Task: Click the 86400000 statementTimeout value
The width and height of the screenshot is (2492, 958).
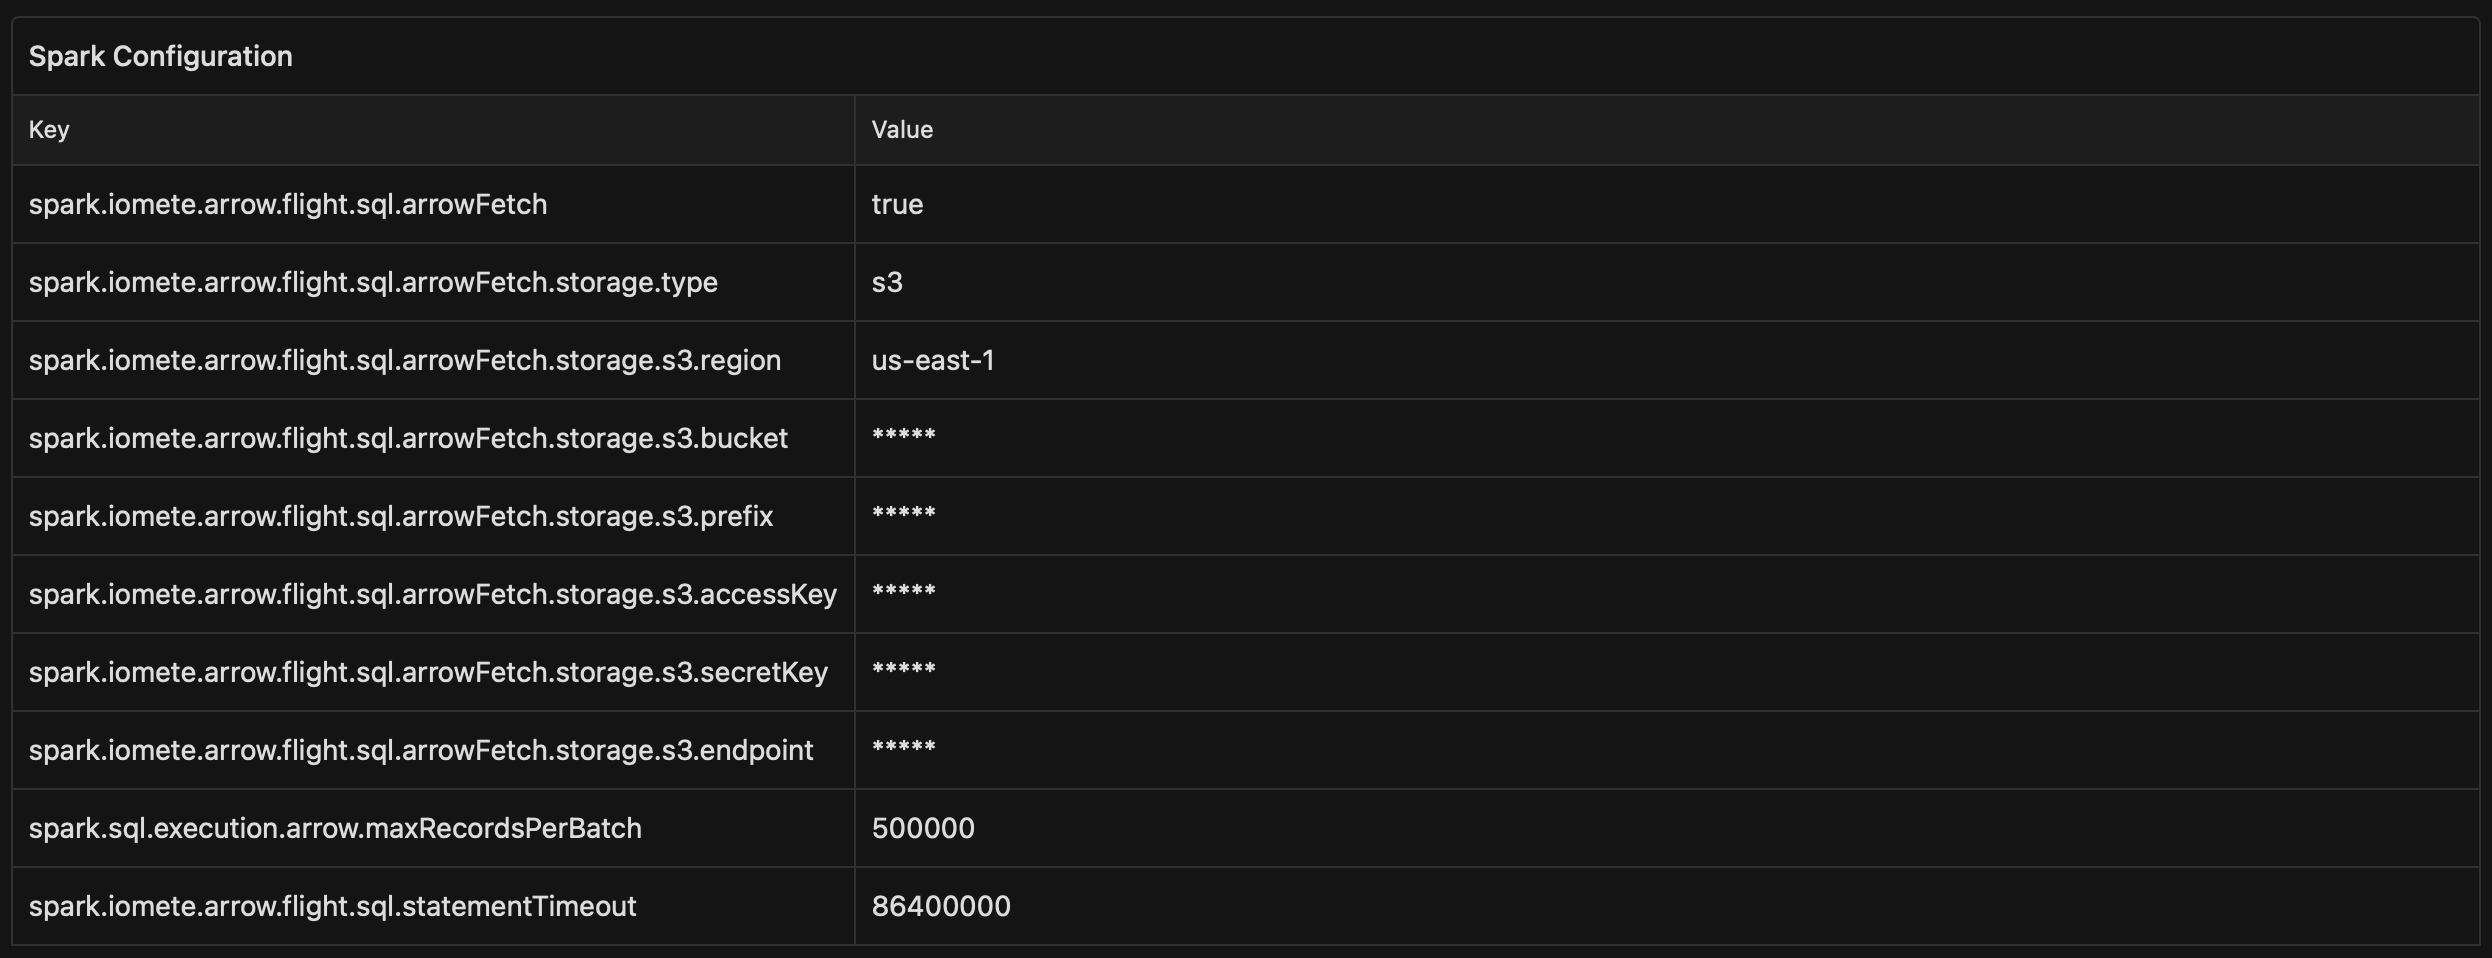Action: (x=941, y=906)
